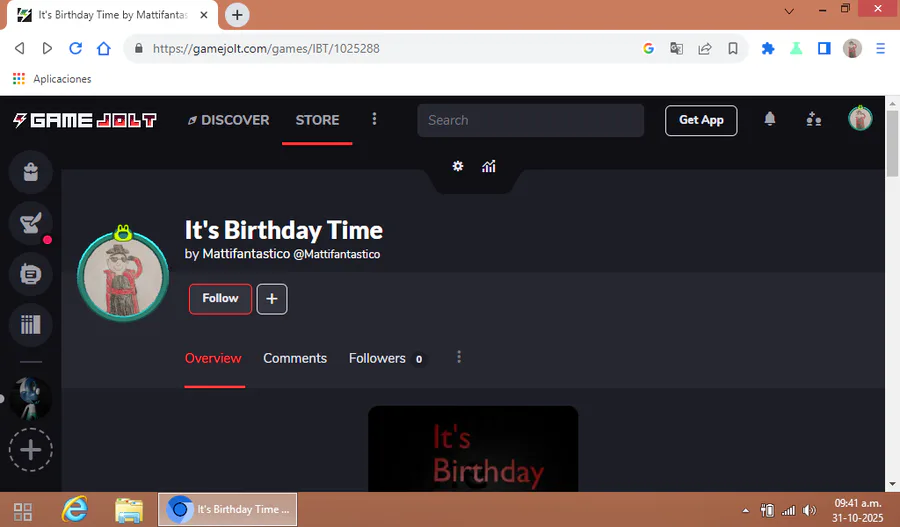Viewport: 900px width, 527px height.
Task: Open the quests icon with red dot
Action: (31, 223)
